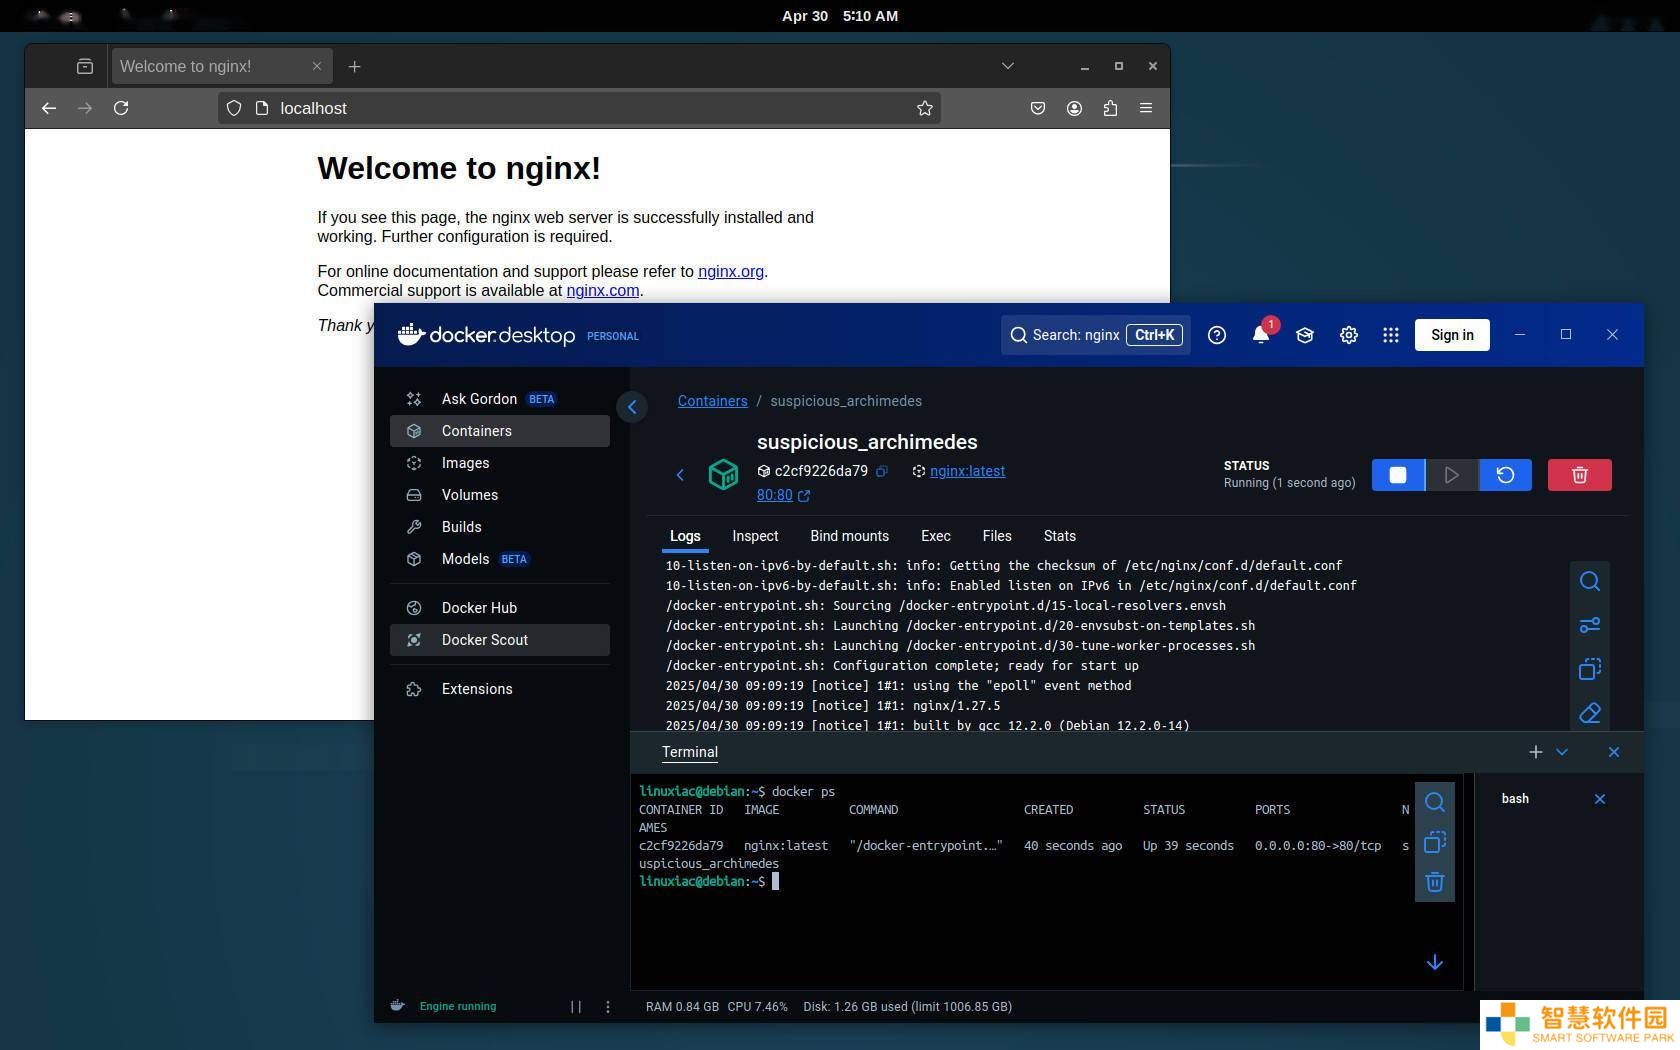The width and height of the screenshot is (1680, 1050).
Task: Open the browser hamburger menu
Action: [x=1146, y=108]
